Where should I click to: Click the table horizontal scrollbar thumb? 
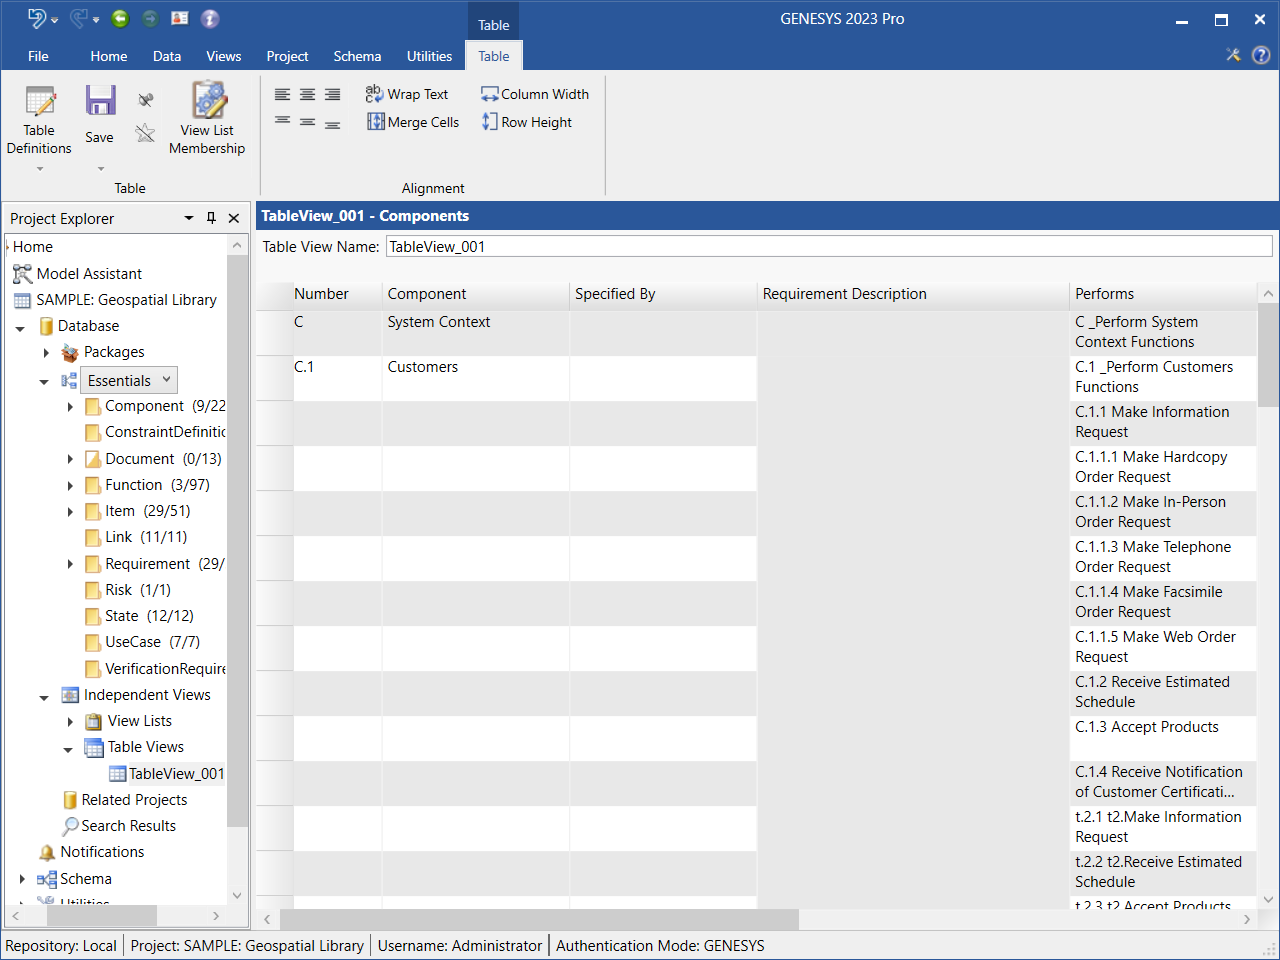(x=539, y=919)
